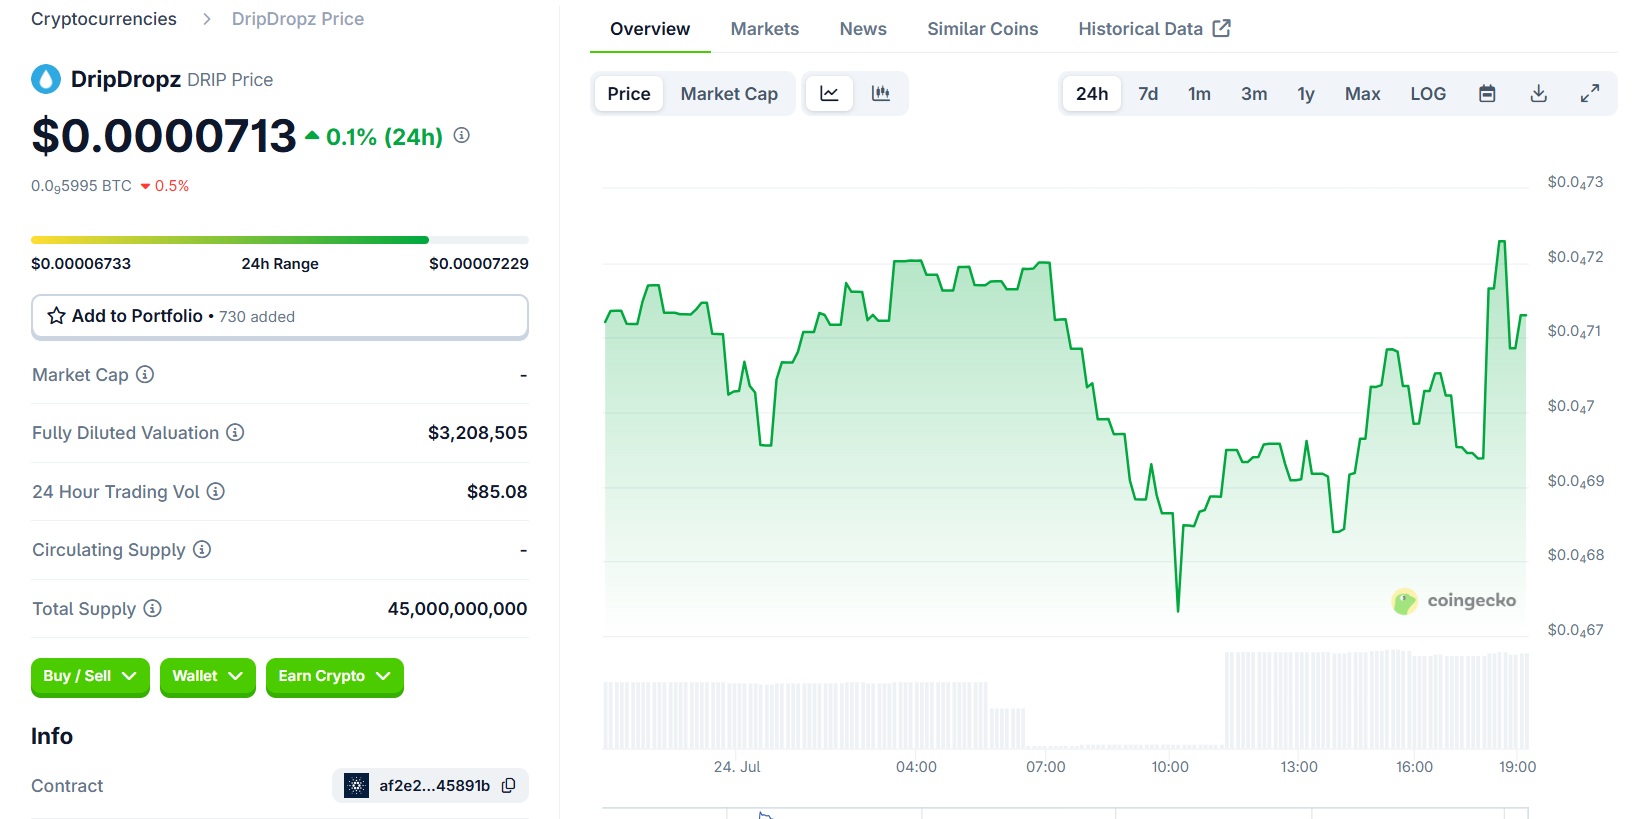Switch to candlestick chart view icon
Screen dimensions: 1638x819
point(881,93)
